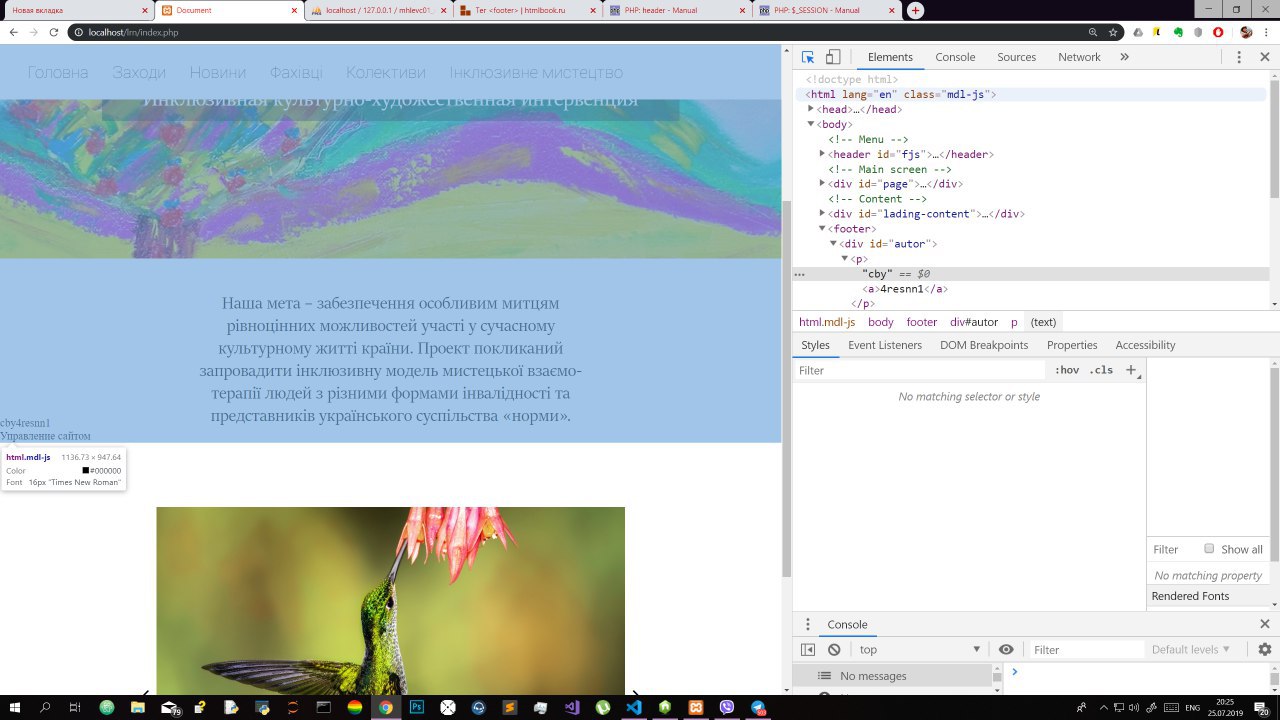
Task: Create a live expression with eye icon
Action: 1006,650
